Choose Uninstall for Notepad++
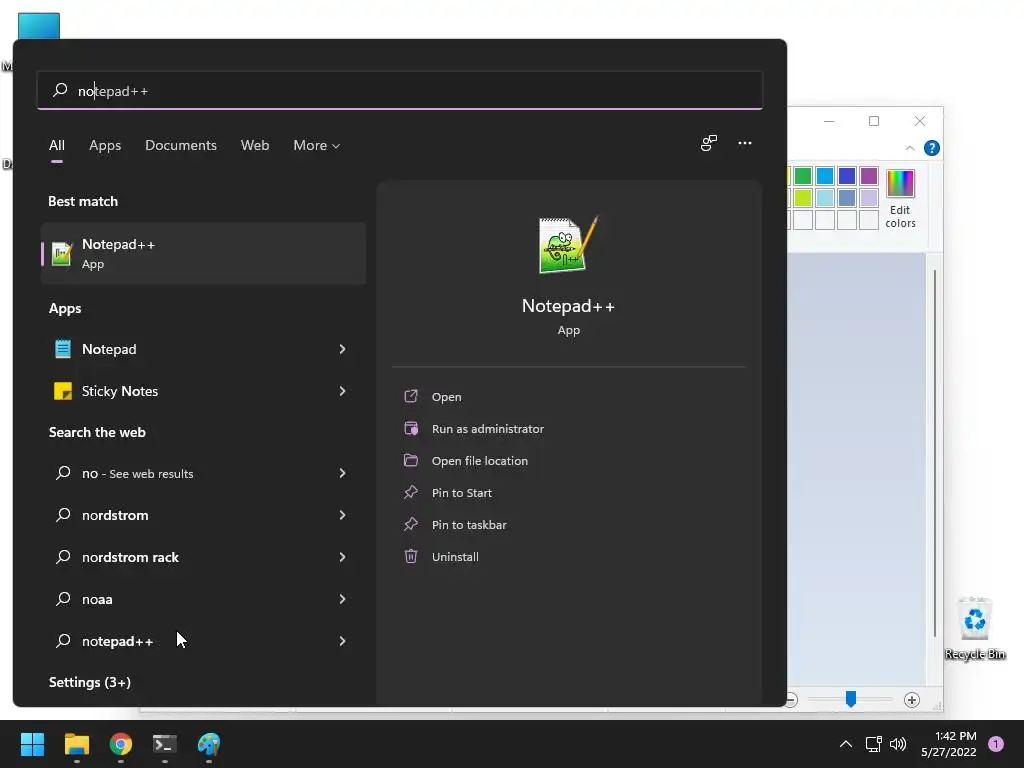The height and width of the screenshot is (768, 1024). [x=455, y=557]
